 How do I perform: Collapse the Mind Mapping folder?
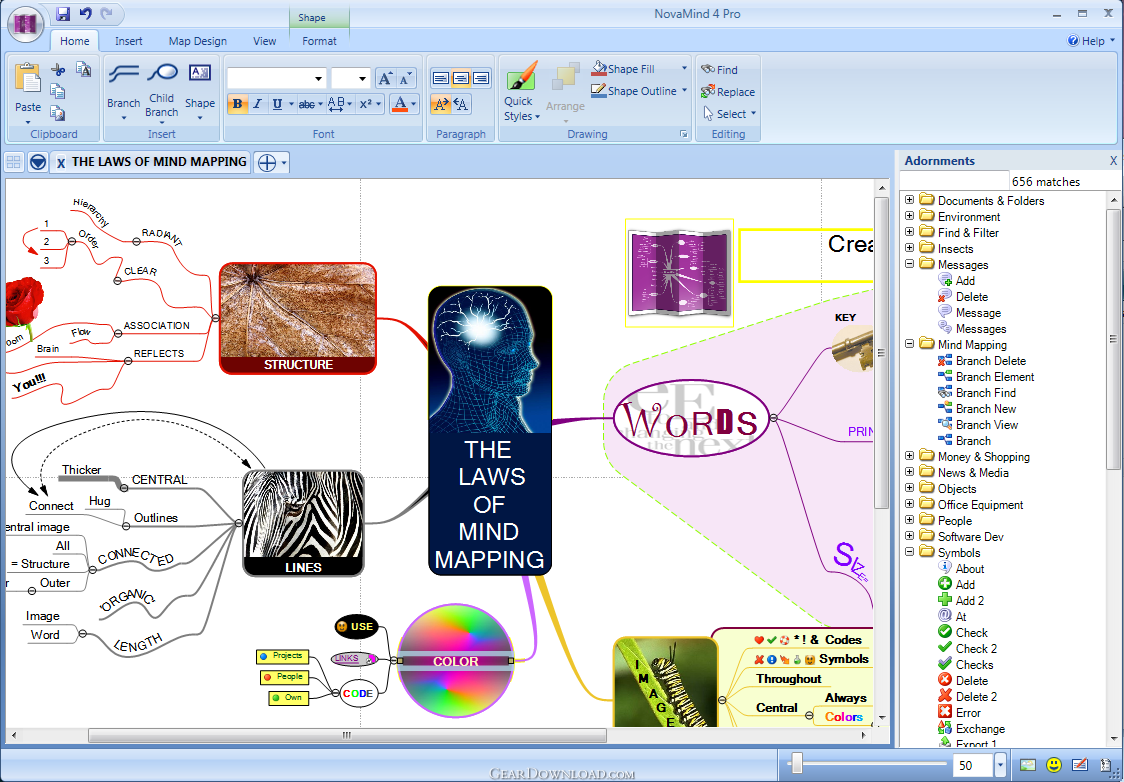(910, 344)
